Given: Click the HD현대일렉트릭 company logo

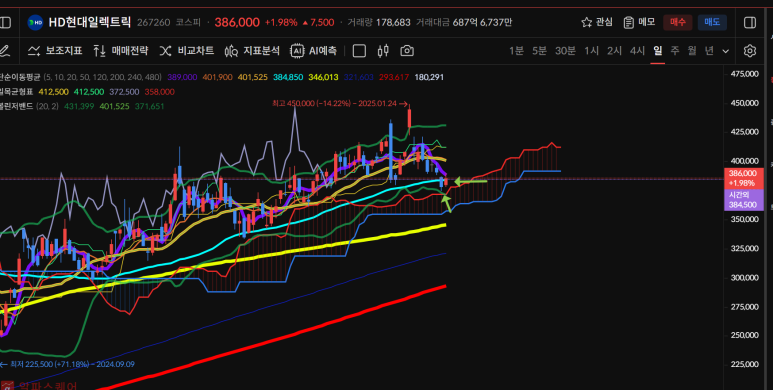Looking at the screenshot, I should [x=35, y=23].
